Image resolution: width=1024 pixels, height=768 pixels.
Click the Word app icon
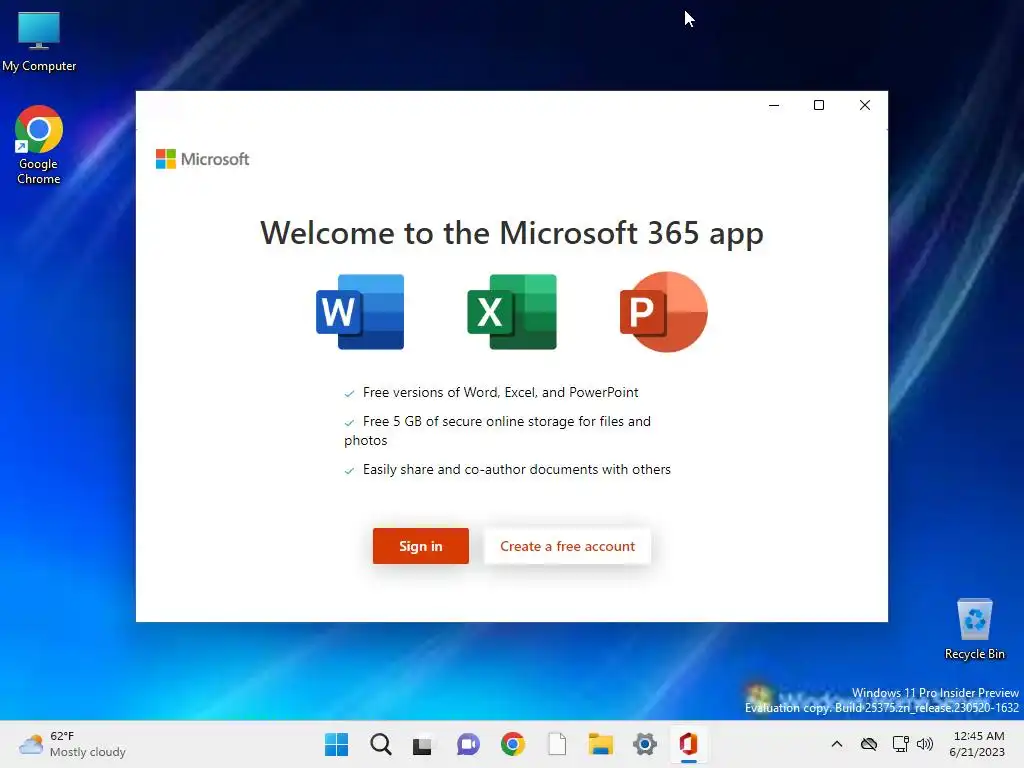(x=360, y=312)
